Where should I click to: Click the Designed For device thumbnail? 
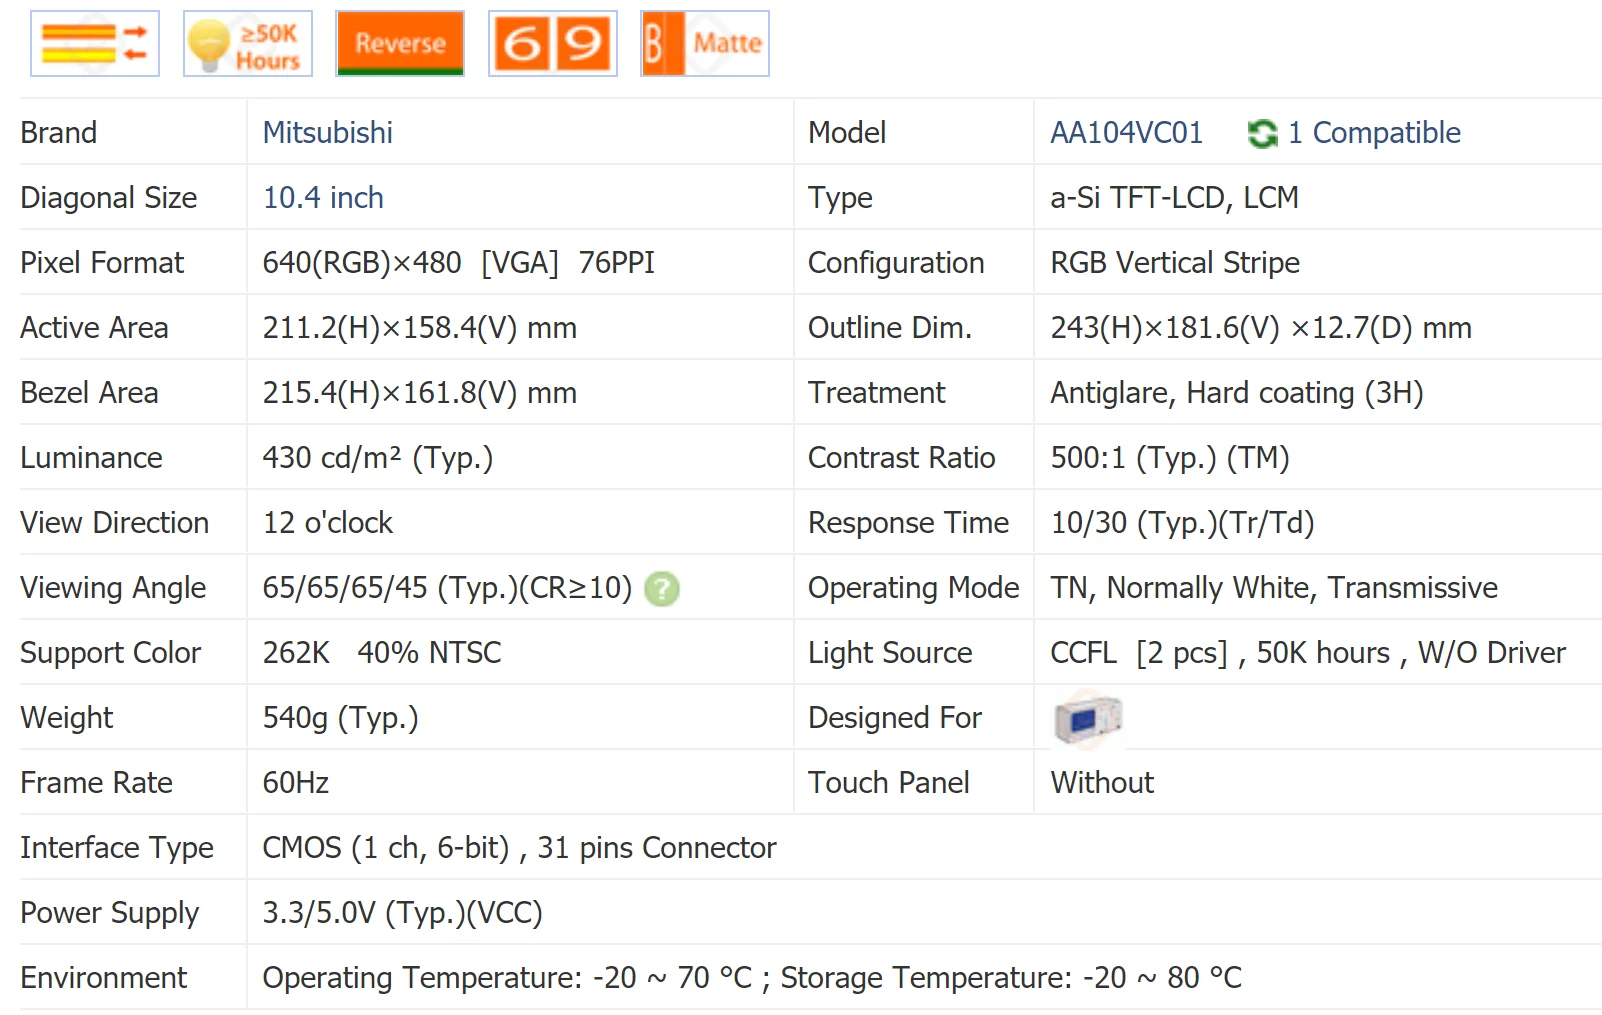point(1088,718)
